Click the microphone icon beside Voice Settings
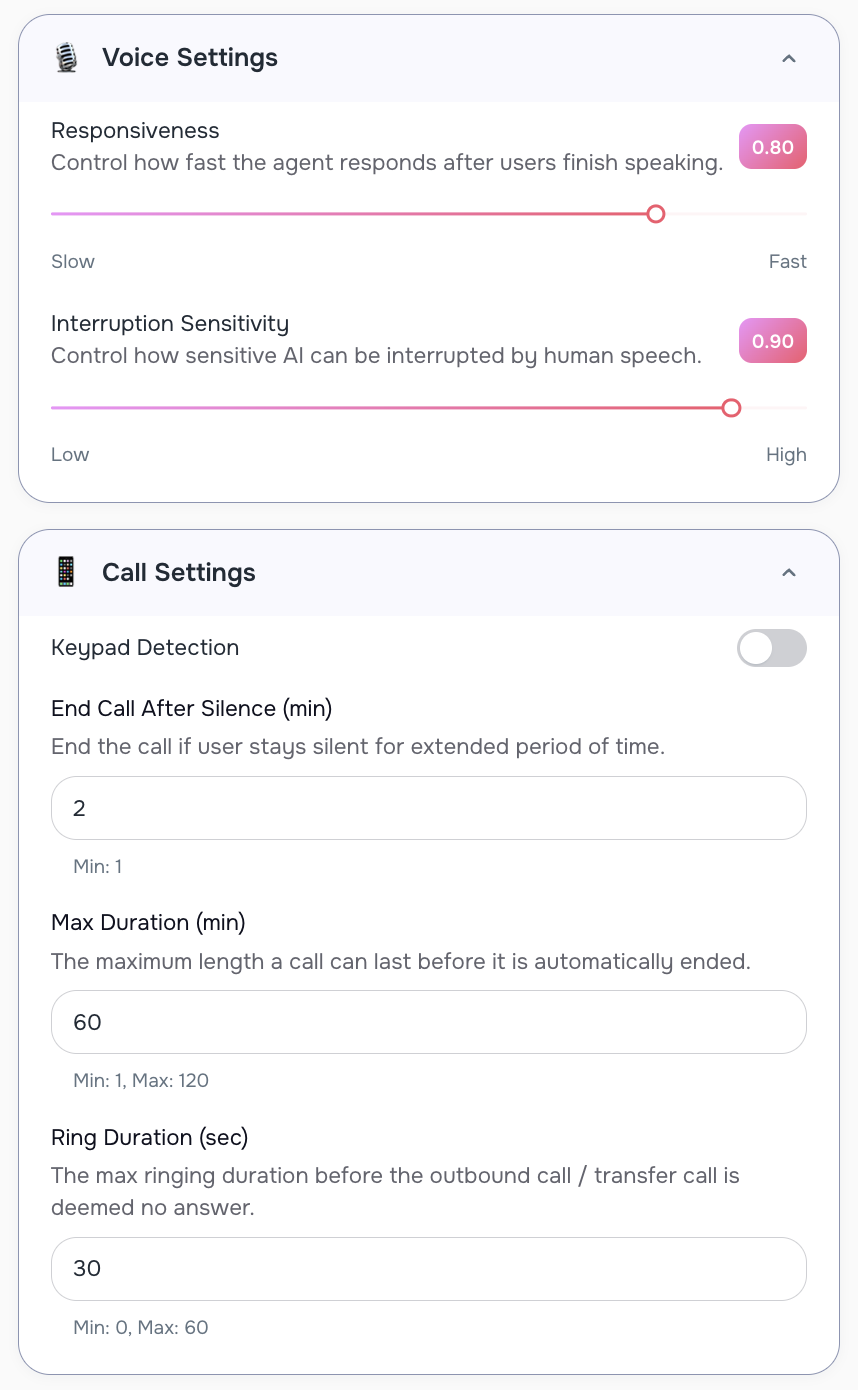The image size is (858, 1390). (x=66, y=57)
